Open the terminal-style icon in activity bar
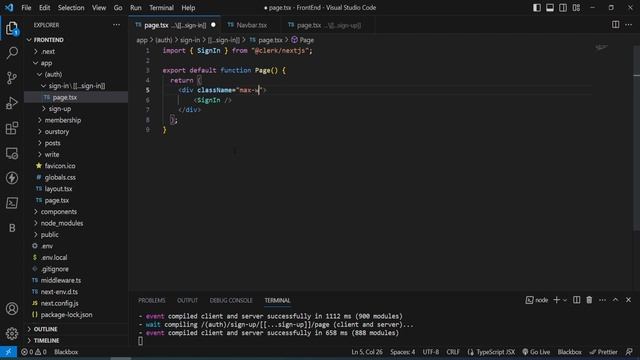This screenshot has height=360, width=640. pyautogui.click(x=12, y=203)
